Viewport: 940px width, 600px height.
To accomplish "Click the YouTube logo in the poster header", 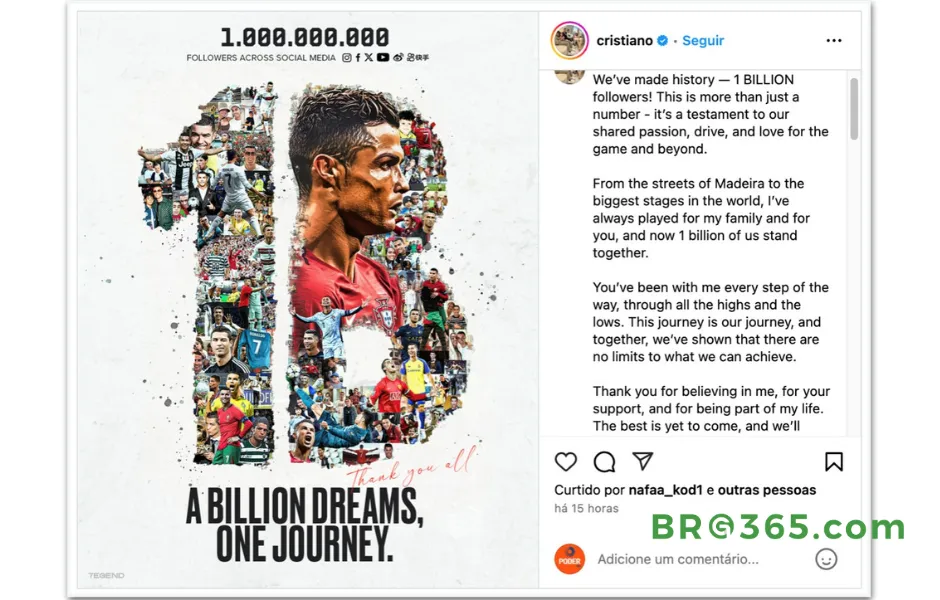I will tap(382, 58).
